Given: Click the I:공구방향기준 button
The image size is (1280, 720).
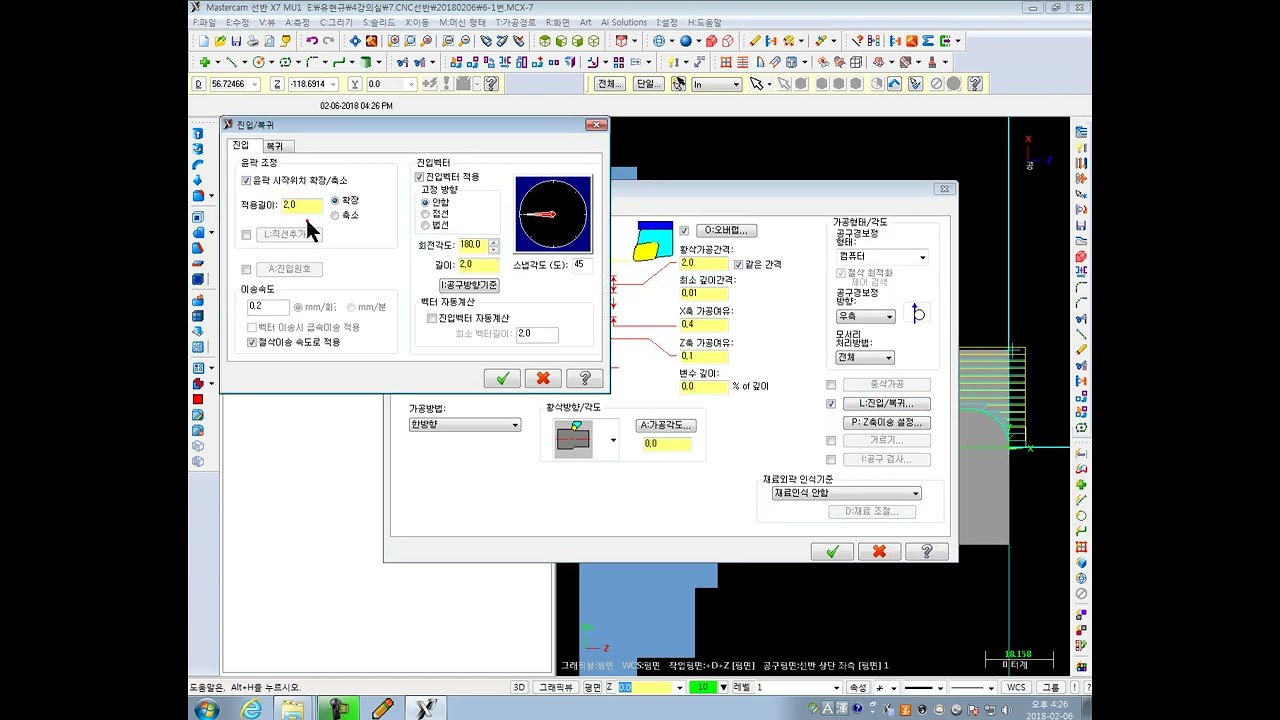Looking at the screenshot, I should [x=469, y=285].
